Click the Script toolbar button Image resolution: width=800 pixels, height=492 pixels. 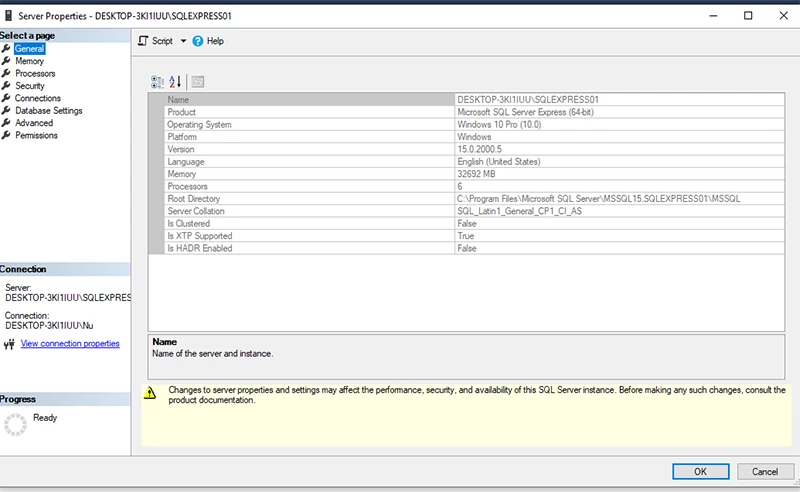tap(156, 41)
